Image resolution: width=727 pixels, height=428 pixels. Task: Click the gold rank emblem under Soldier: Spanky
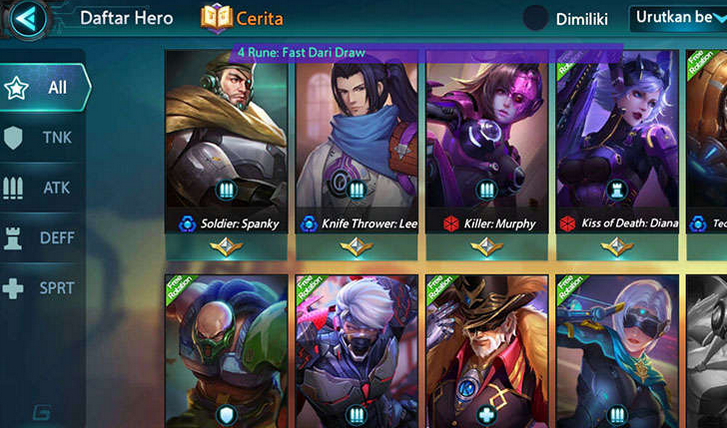tap(226, 247)
